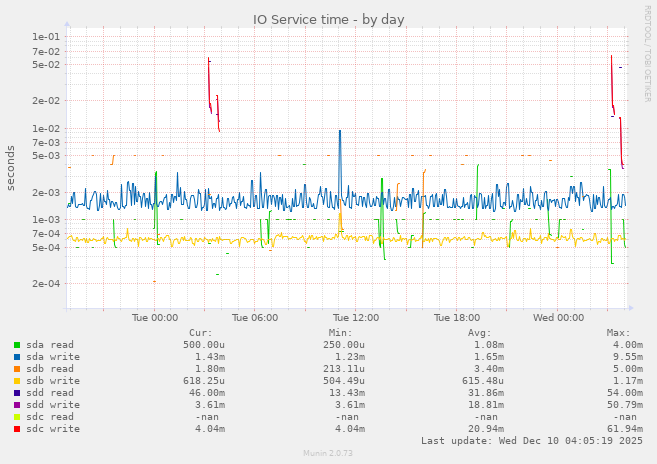This screenshot has height=464, width=657.
Task: Click the '2e-04' y-axis label
Action: 46,283
